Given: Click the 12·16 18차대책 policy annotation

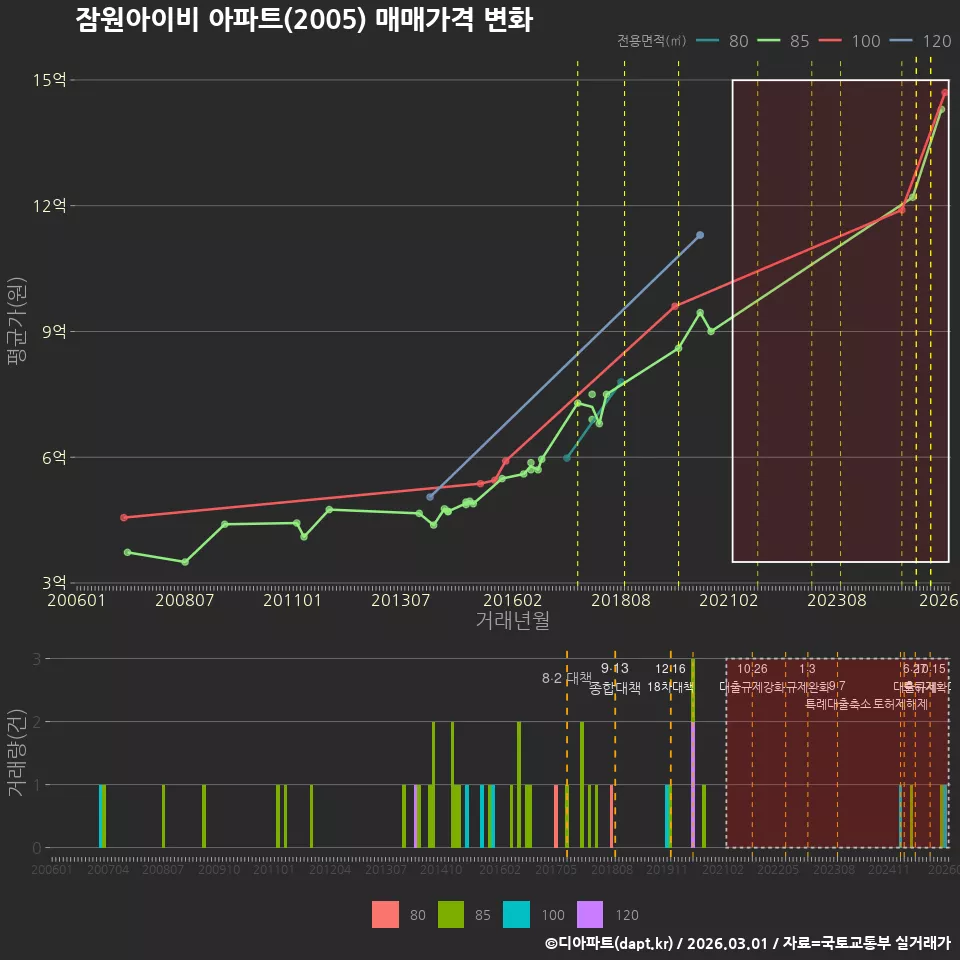Looking at the screenshot, I should pos(670,678).
